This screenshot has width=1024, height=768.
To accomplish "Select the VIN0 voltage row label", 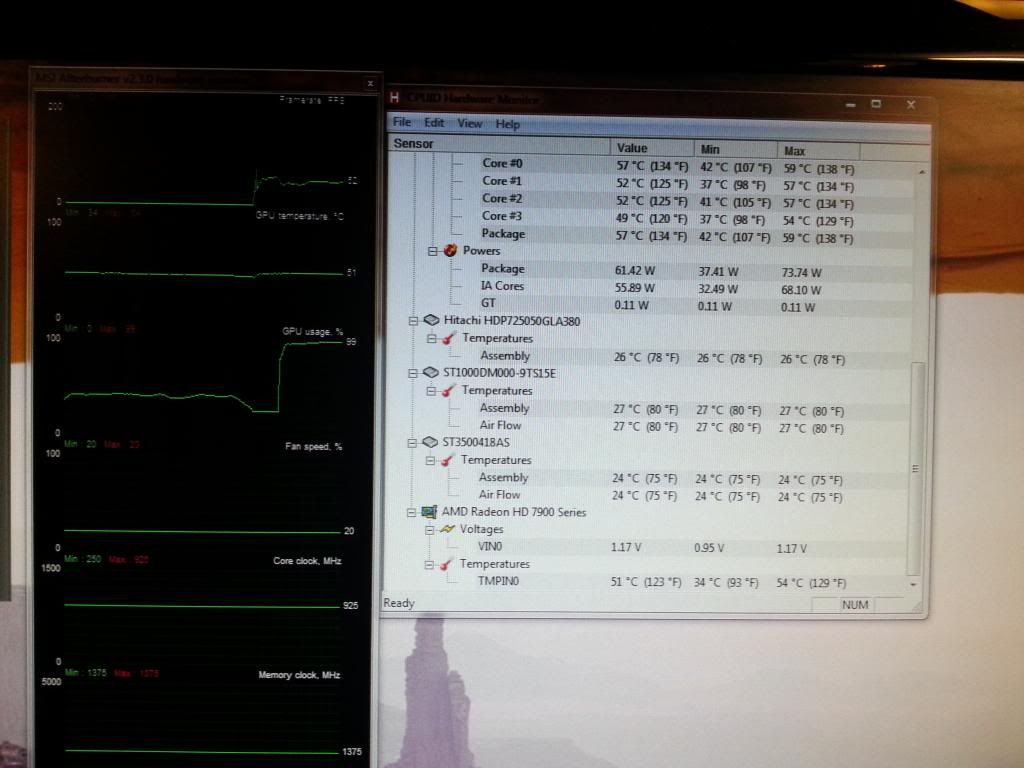I will 490,547.
